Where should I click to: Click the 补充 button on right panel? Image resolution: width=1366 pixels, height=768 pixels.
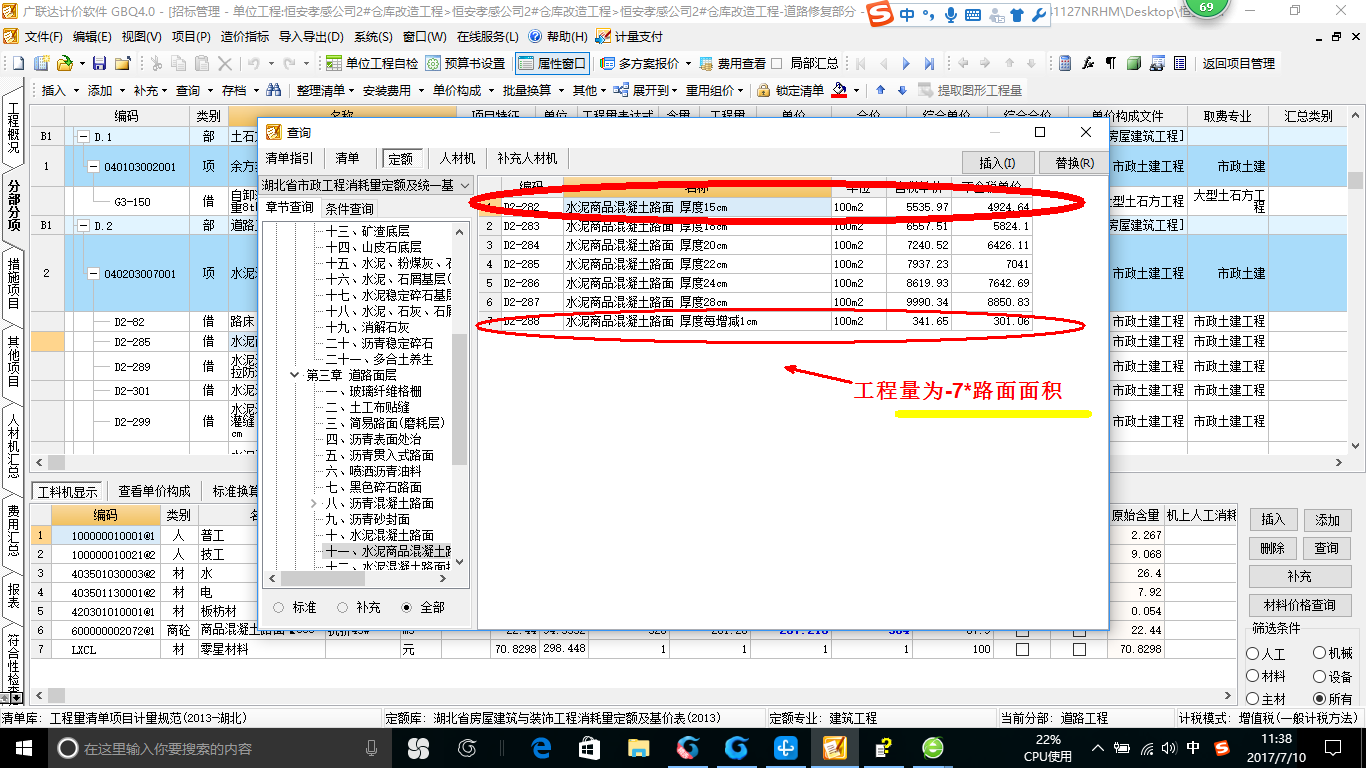point(1300,577)
